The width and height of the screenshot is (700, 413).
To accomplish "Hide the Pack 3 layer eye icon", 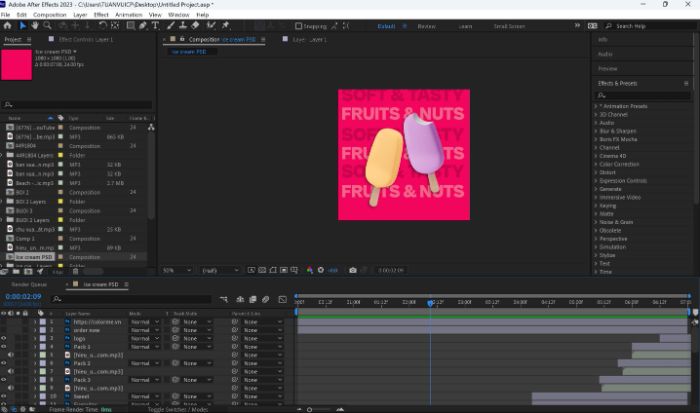I will click(x=4, y=380).
